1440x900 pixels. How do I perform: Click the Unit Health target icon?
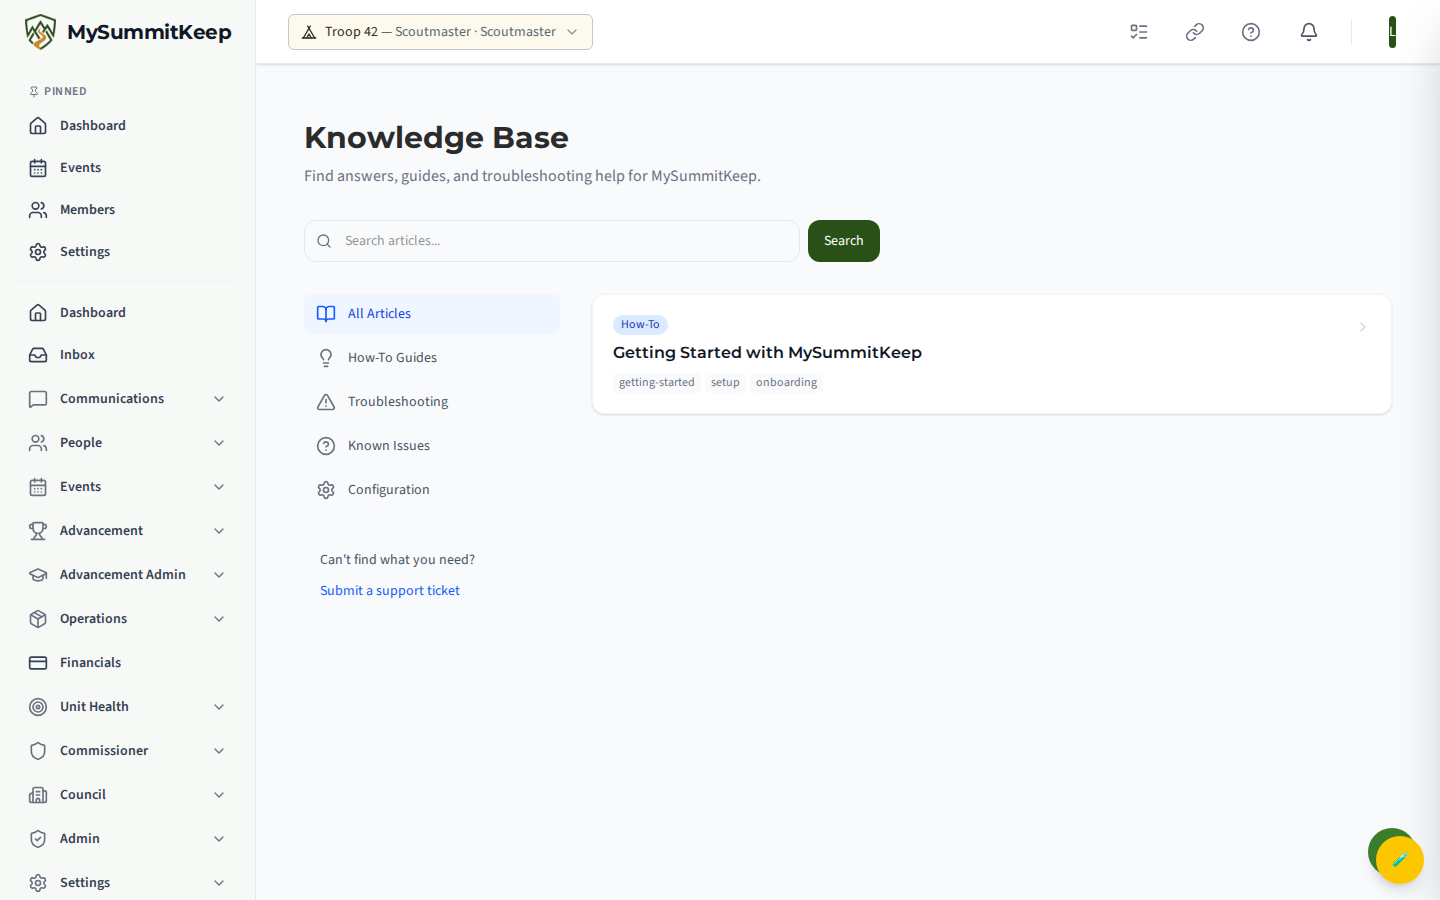pyautogui.click(x=38, y=707)
